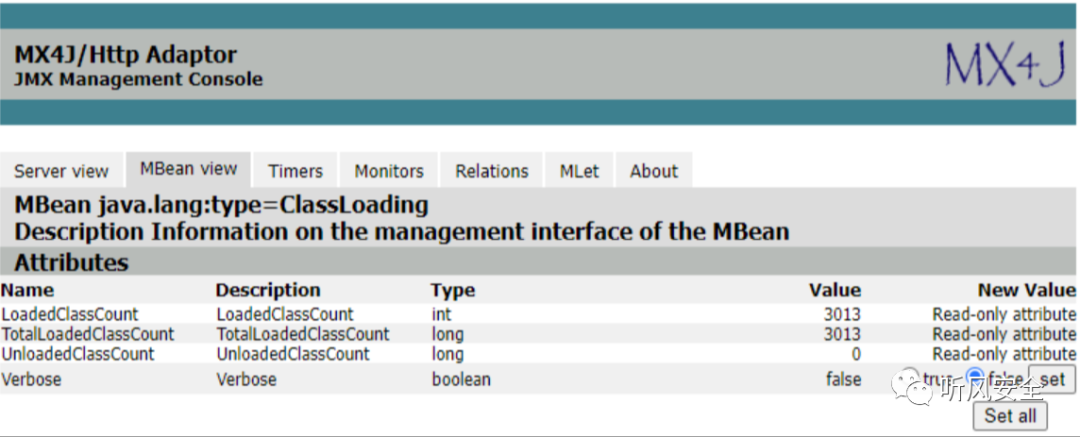This screenshot has height=437, width=1080.
Task: Go to the Monitors tab
Action: coord(388,171)
